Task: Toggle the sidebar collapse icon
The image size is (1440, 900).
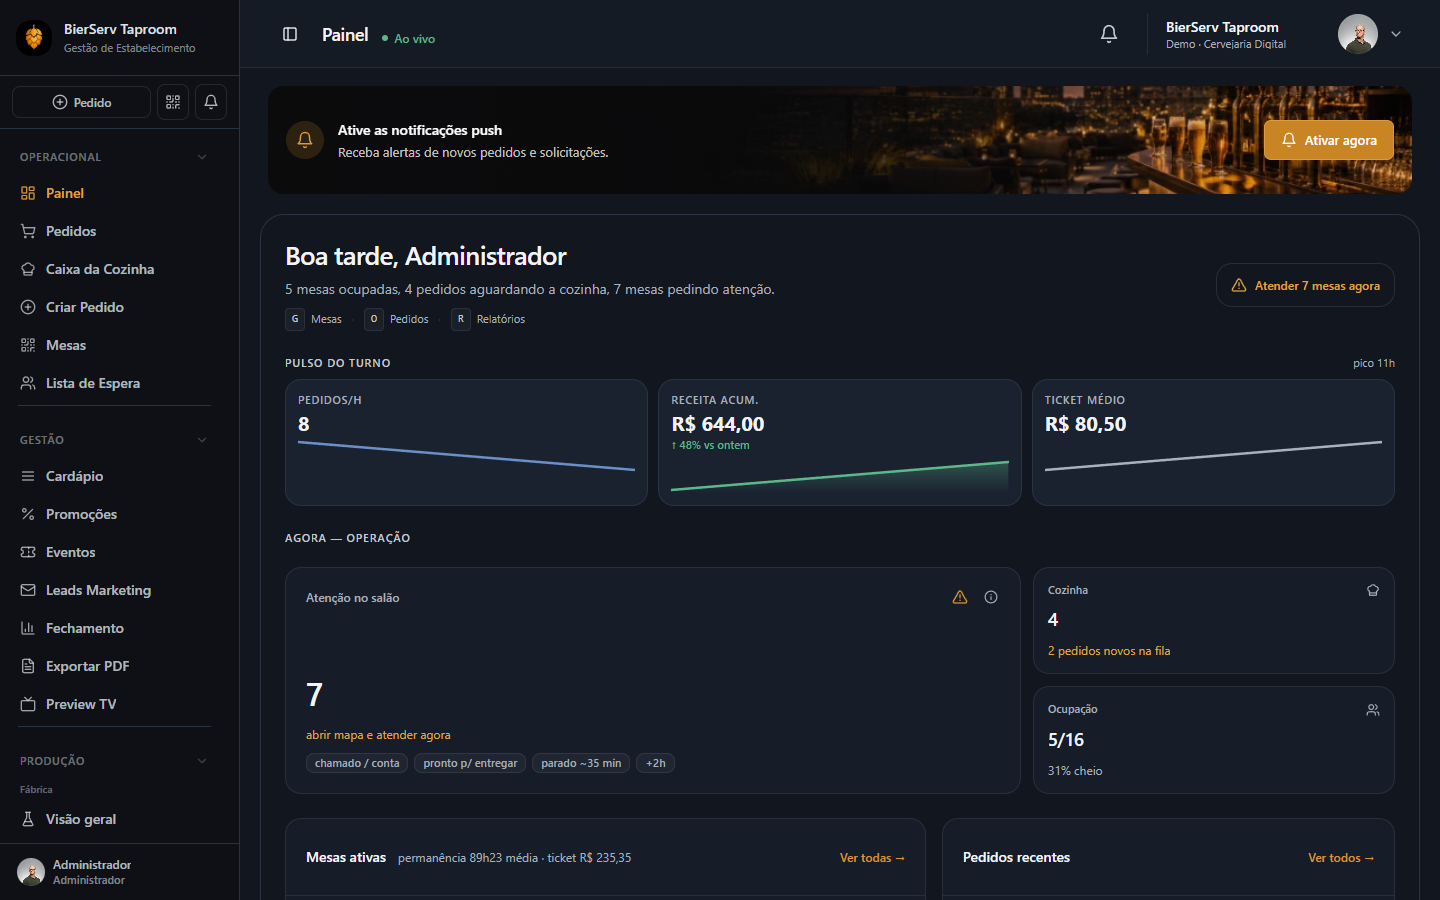Action: coord(290,34)
